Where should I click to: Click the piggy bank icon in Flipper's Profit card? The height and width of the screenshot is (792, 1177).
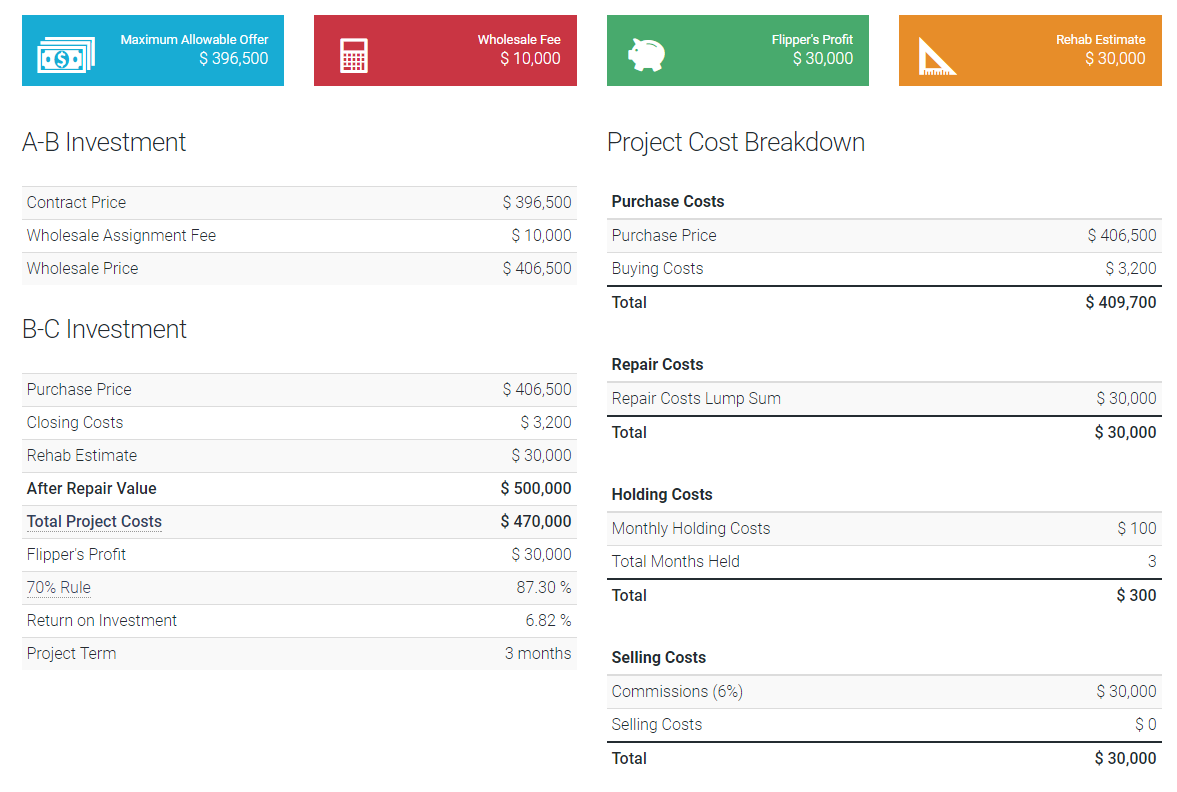(x=646, y=56)
